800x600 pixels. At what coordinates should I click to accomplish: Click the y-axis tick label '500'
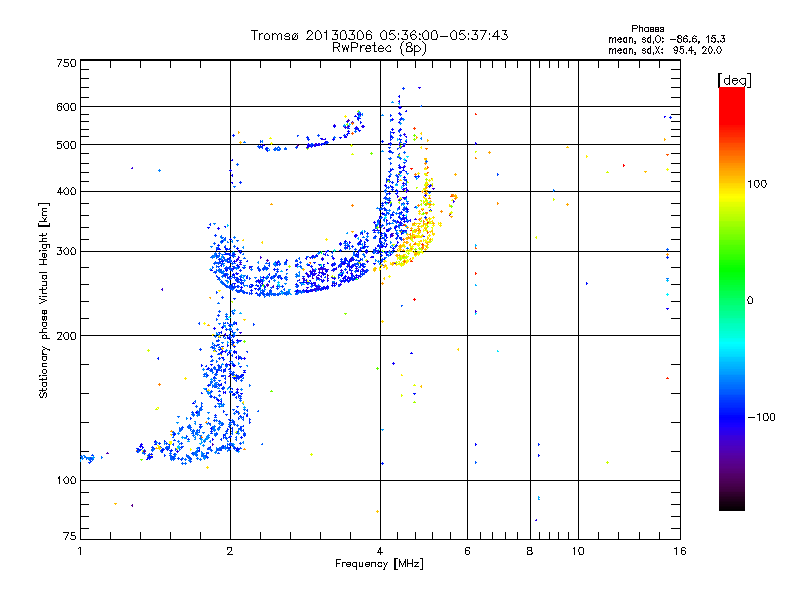[x=66, y=145]
